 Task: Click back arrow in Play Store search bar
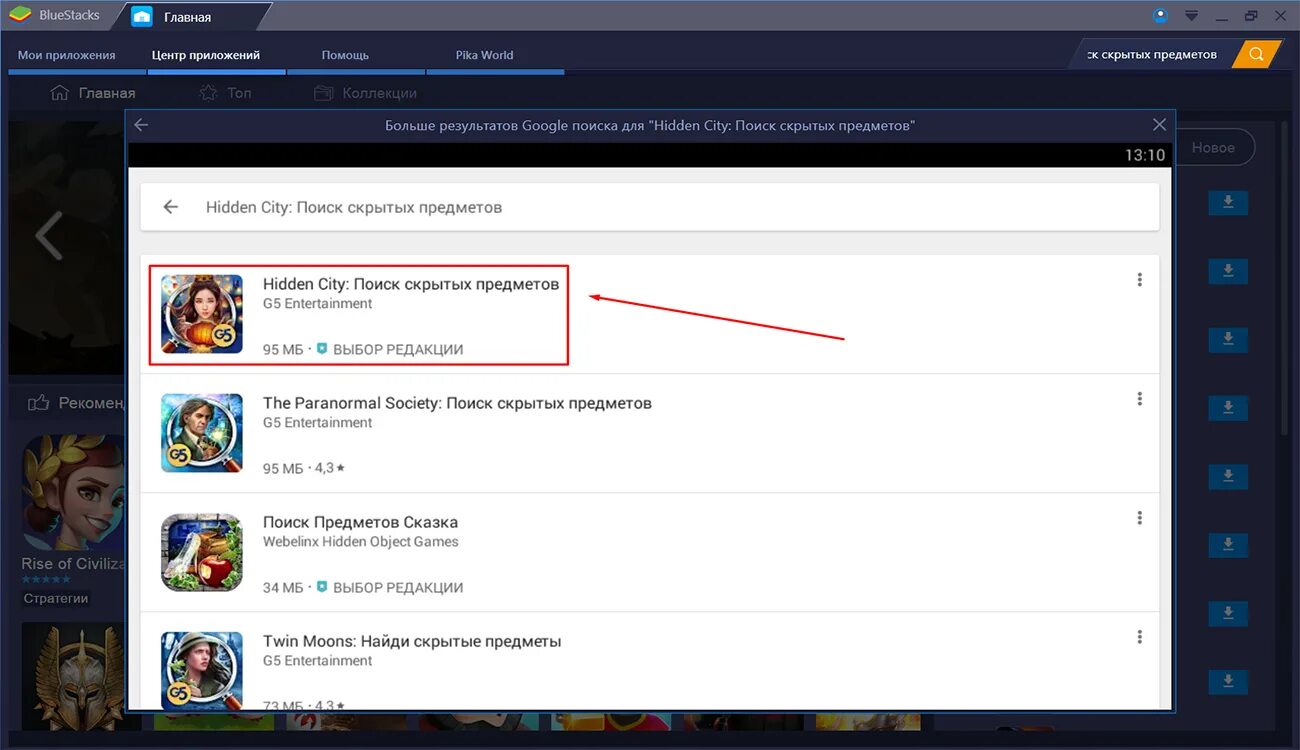tap(171, 207)
